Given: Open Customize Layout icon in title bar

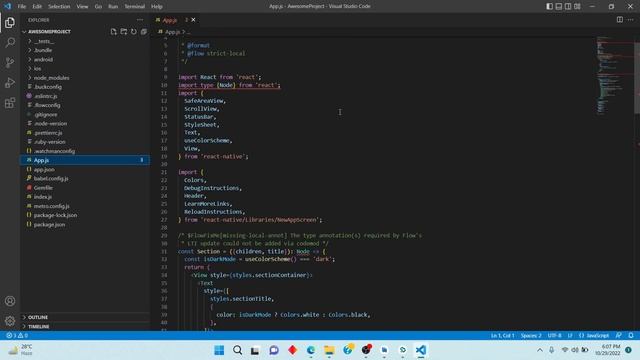Looking at the screenshot, I should (x=577, y=6).
